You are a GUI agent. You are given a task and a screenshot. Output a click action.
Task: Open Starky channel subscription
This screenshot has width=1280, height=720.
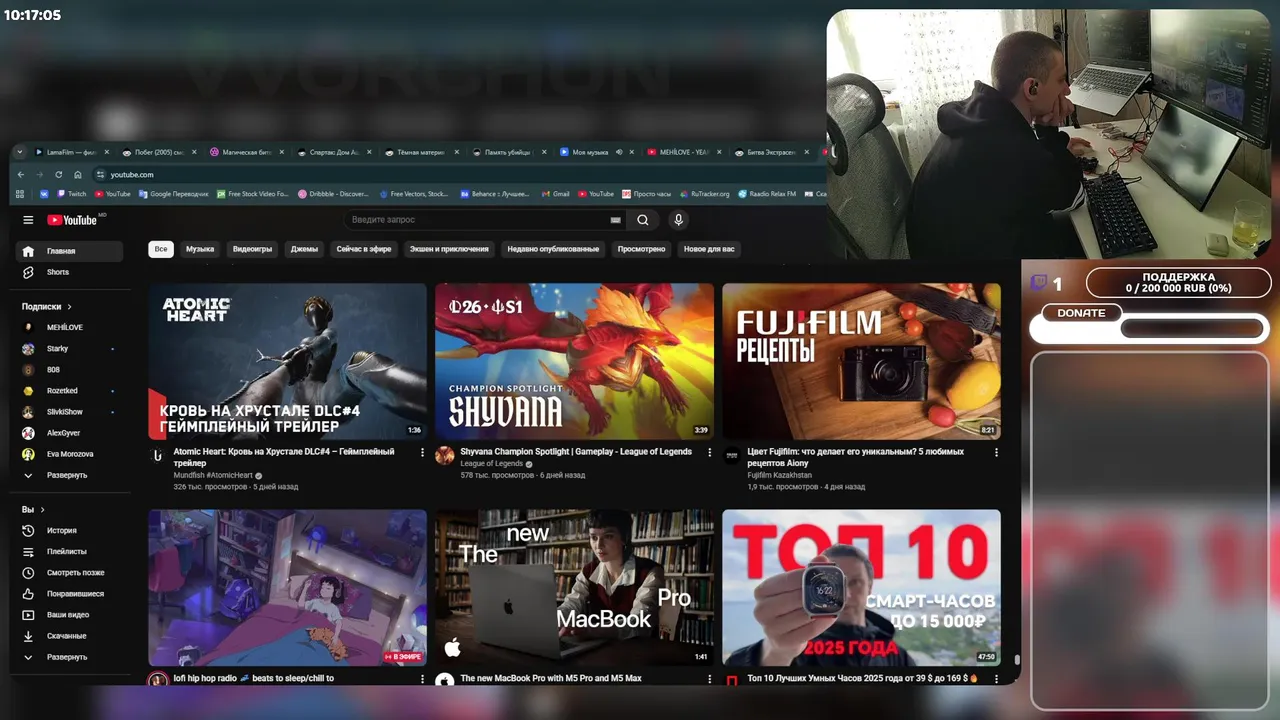[x=70, y=348]
